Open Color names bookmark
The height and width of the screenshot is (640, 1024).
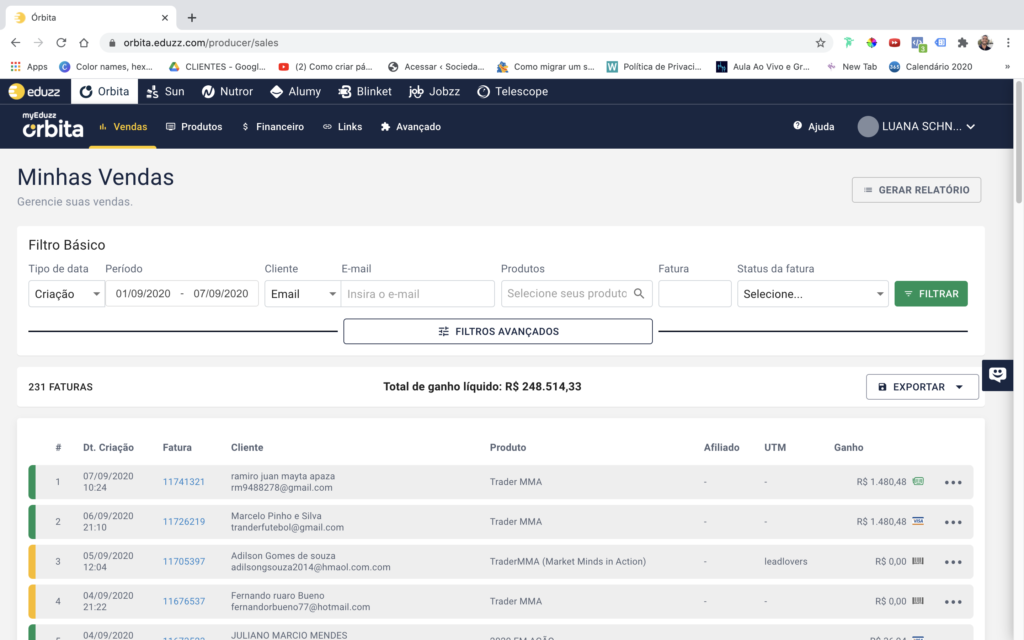[x=106, y=67]
